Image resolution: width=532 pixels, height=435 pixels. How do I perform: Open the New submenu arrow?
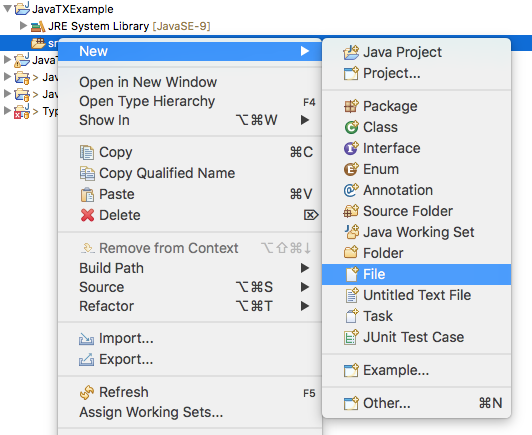pos(305,51)
